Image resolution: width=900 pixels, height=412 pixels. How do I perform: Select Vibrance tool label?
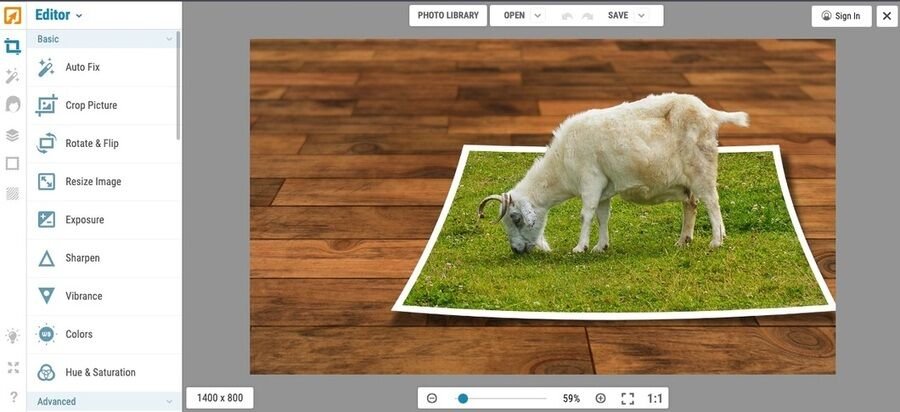(84, 296)
